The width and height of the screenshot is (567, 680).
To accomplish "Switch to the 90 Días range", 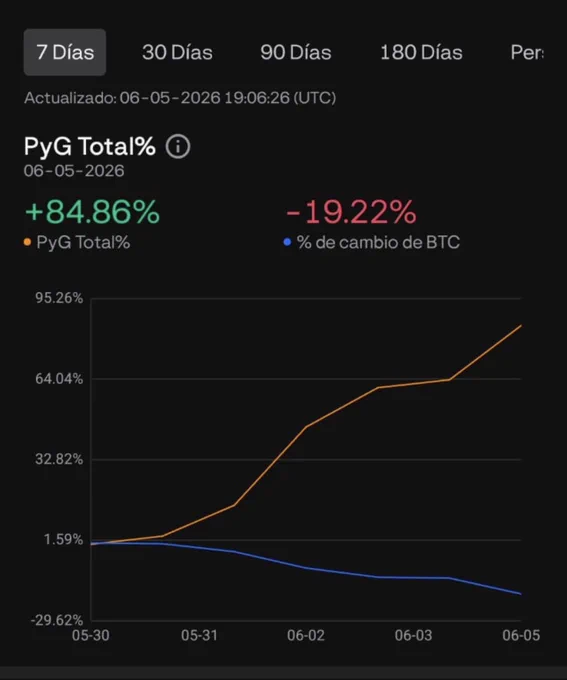I will pyautogui.click(x=296, y=52).
